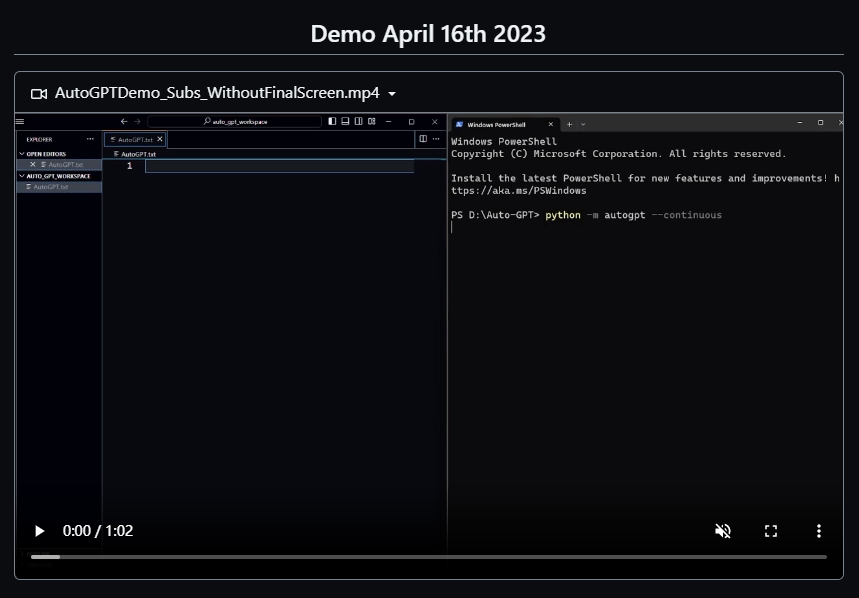This screenshot has height=598, width=859.
Task: Click the back navigation arrow in VS Code
Action: tap(123, 121)
